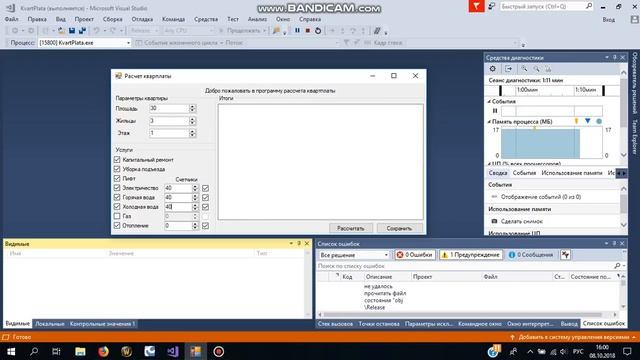Click the export icon in diagnostic tools
The width and height of the screenshot is (640, 360).
tap(508, 69)
